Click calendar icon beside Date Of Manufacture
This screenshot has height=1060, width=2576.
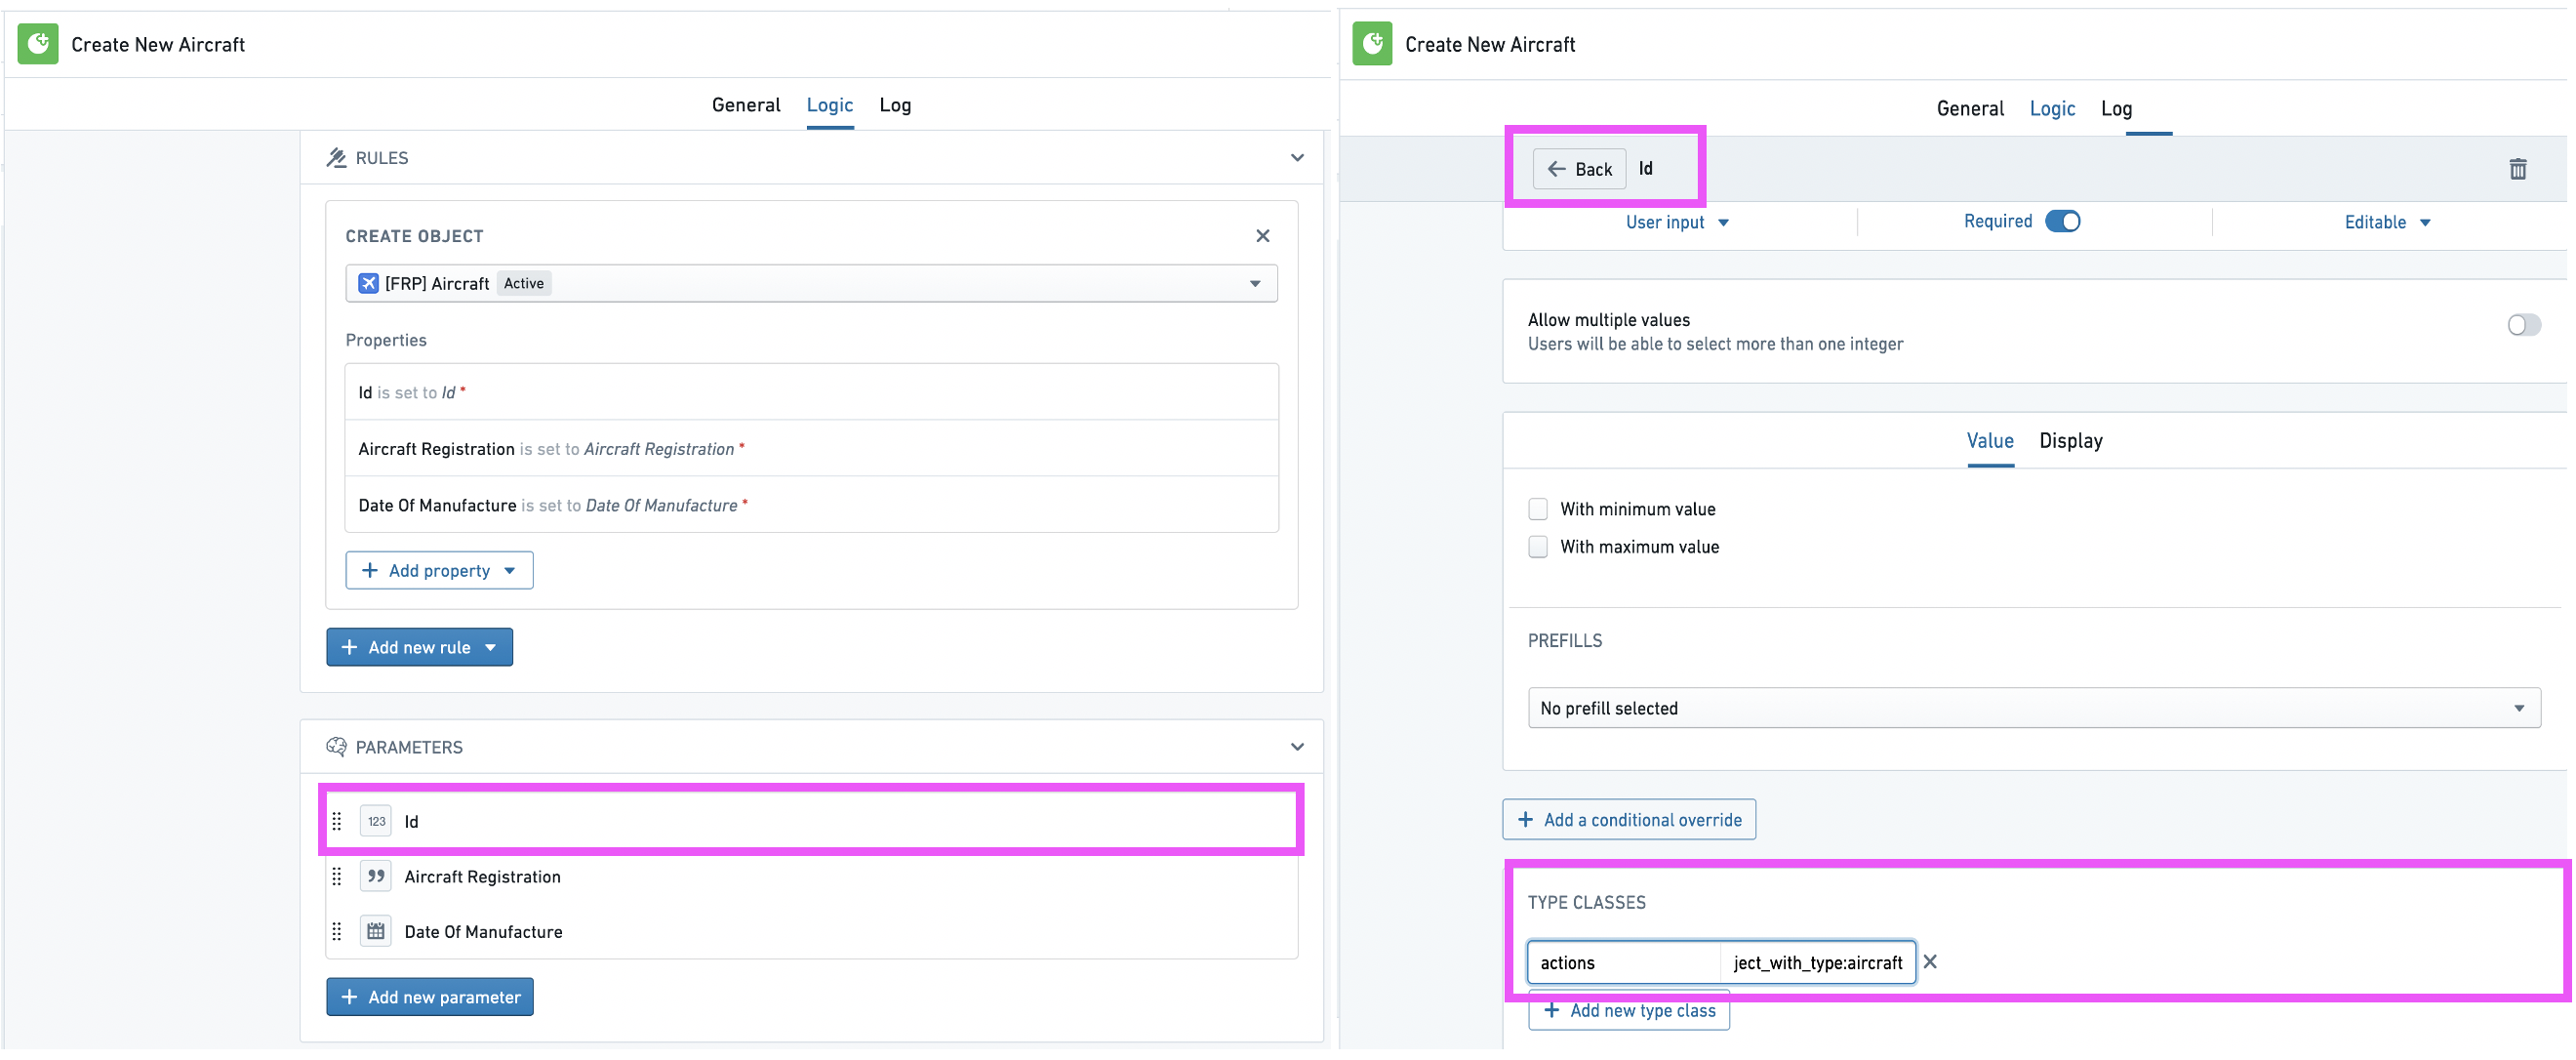tap(376, 931)
